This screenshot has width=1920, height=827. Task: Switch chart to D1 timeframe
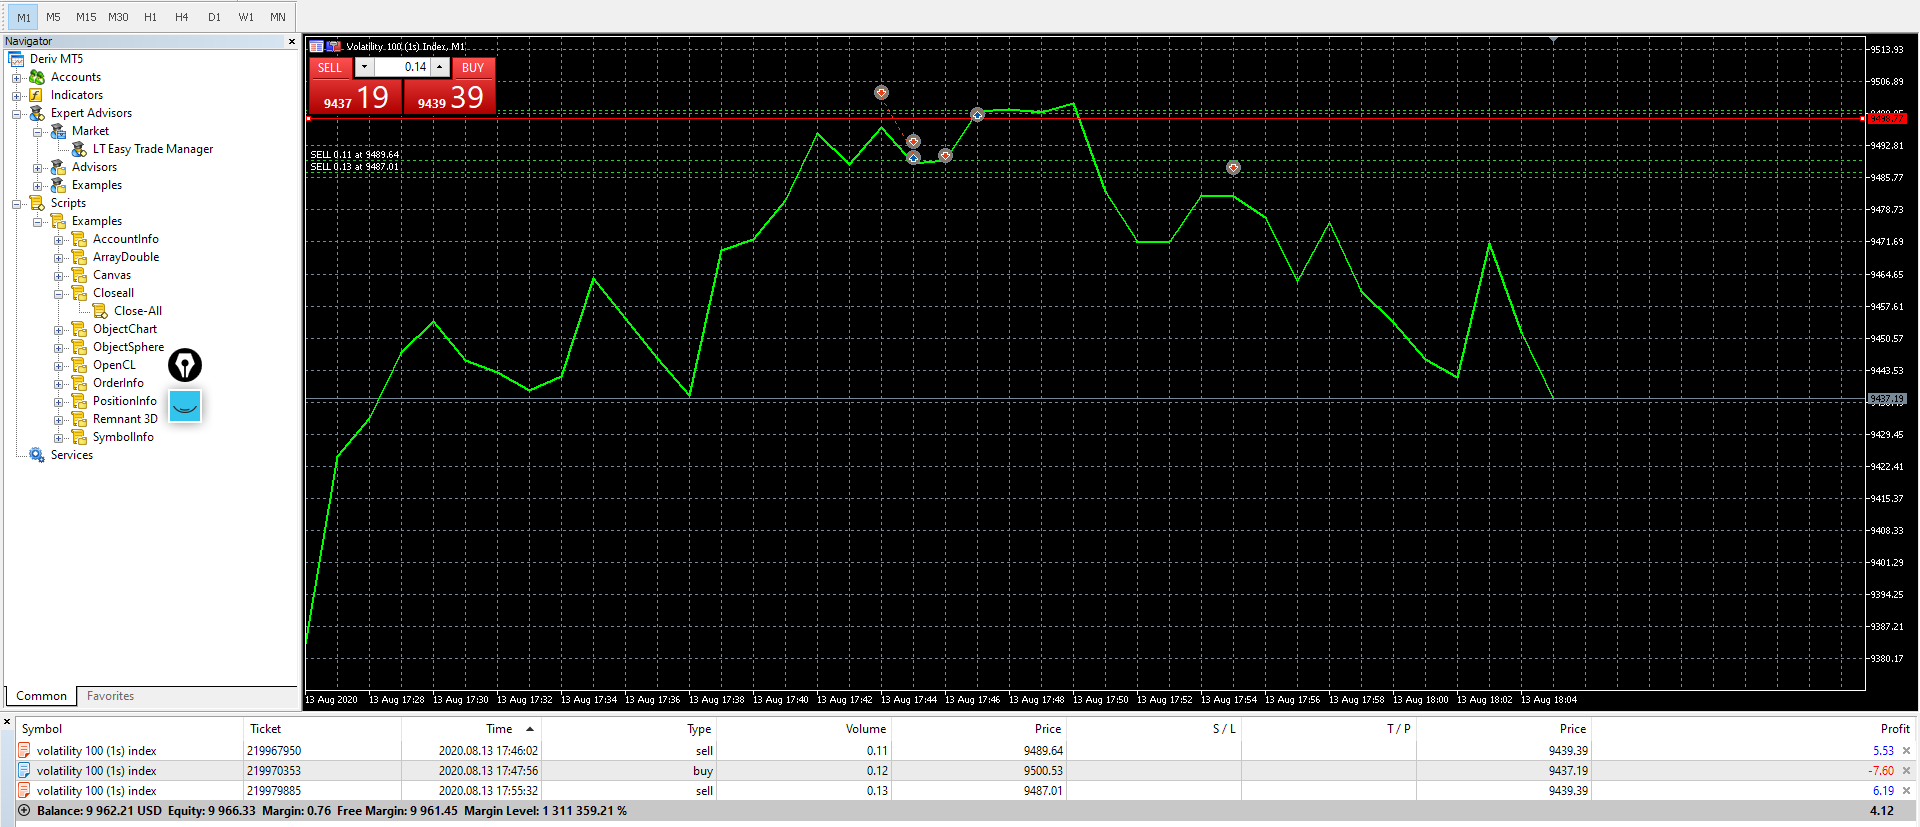click(214, 17)
